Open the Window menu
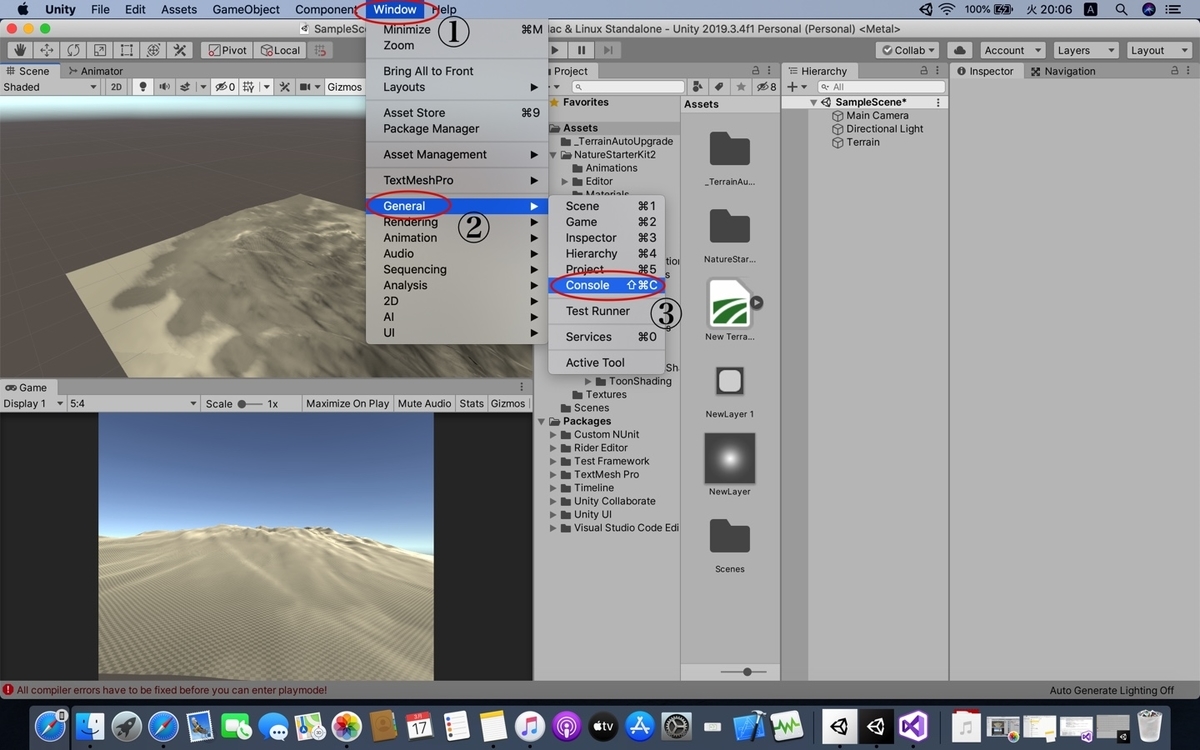 [x=394, y=10]
